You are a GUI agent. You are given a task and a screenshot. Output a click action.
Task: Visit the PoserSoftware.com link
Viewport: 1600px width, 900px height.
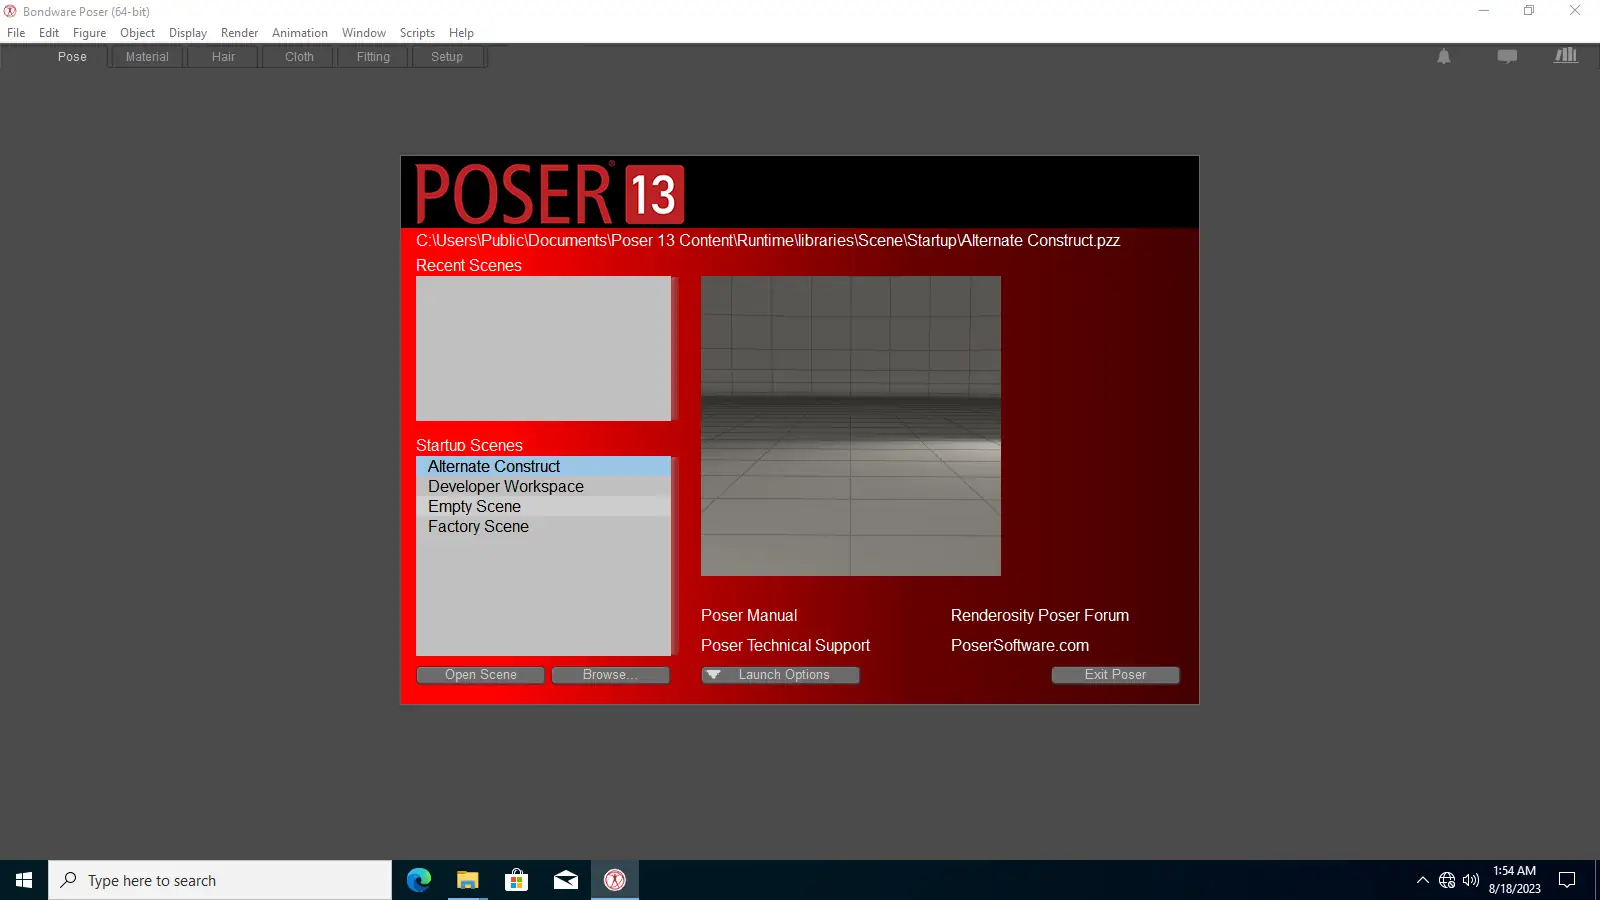(1020, 646)
